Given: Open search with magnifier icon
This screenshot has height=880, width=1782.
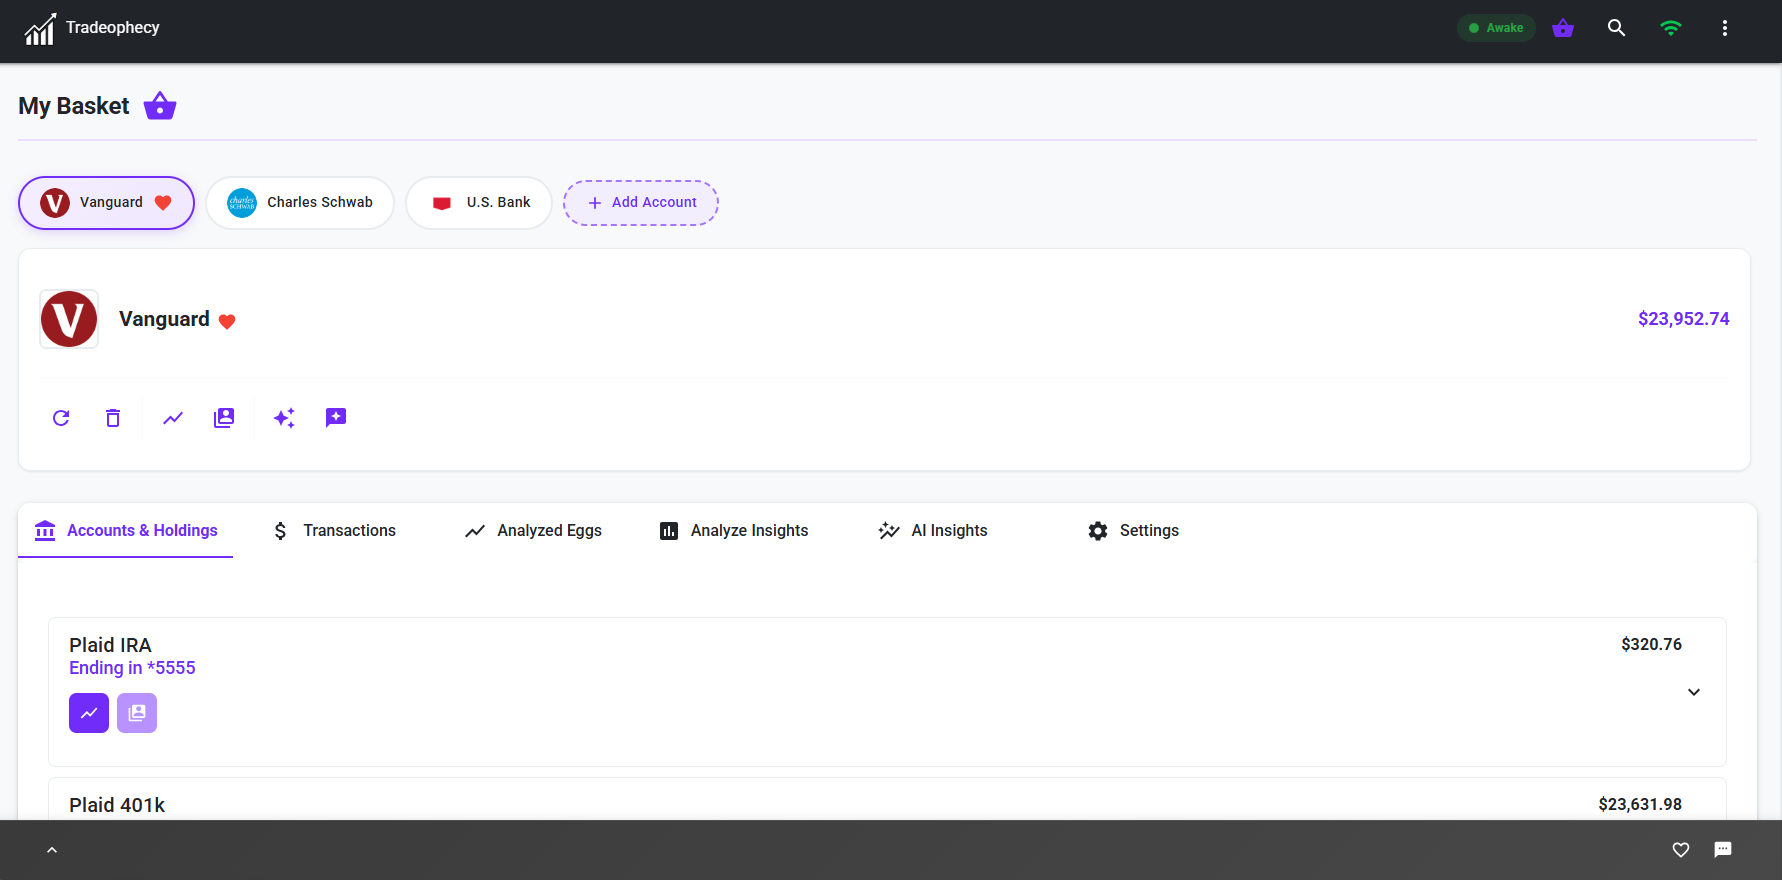Looking at the screenshot, I should pyautogui.click(x=1616, y=28).
